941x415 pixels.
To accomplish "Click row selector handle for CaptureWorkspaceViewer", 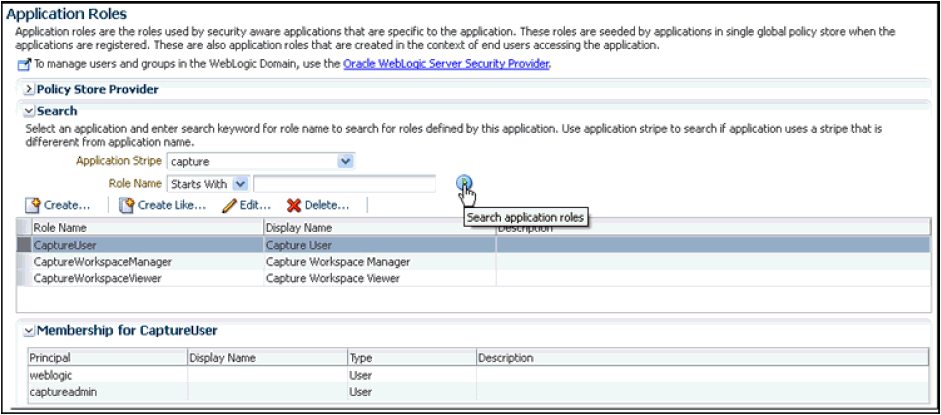I will tap(24, 278).
